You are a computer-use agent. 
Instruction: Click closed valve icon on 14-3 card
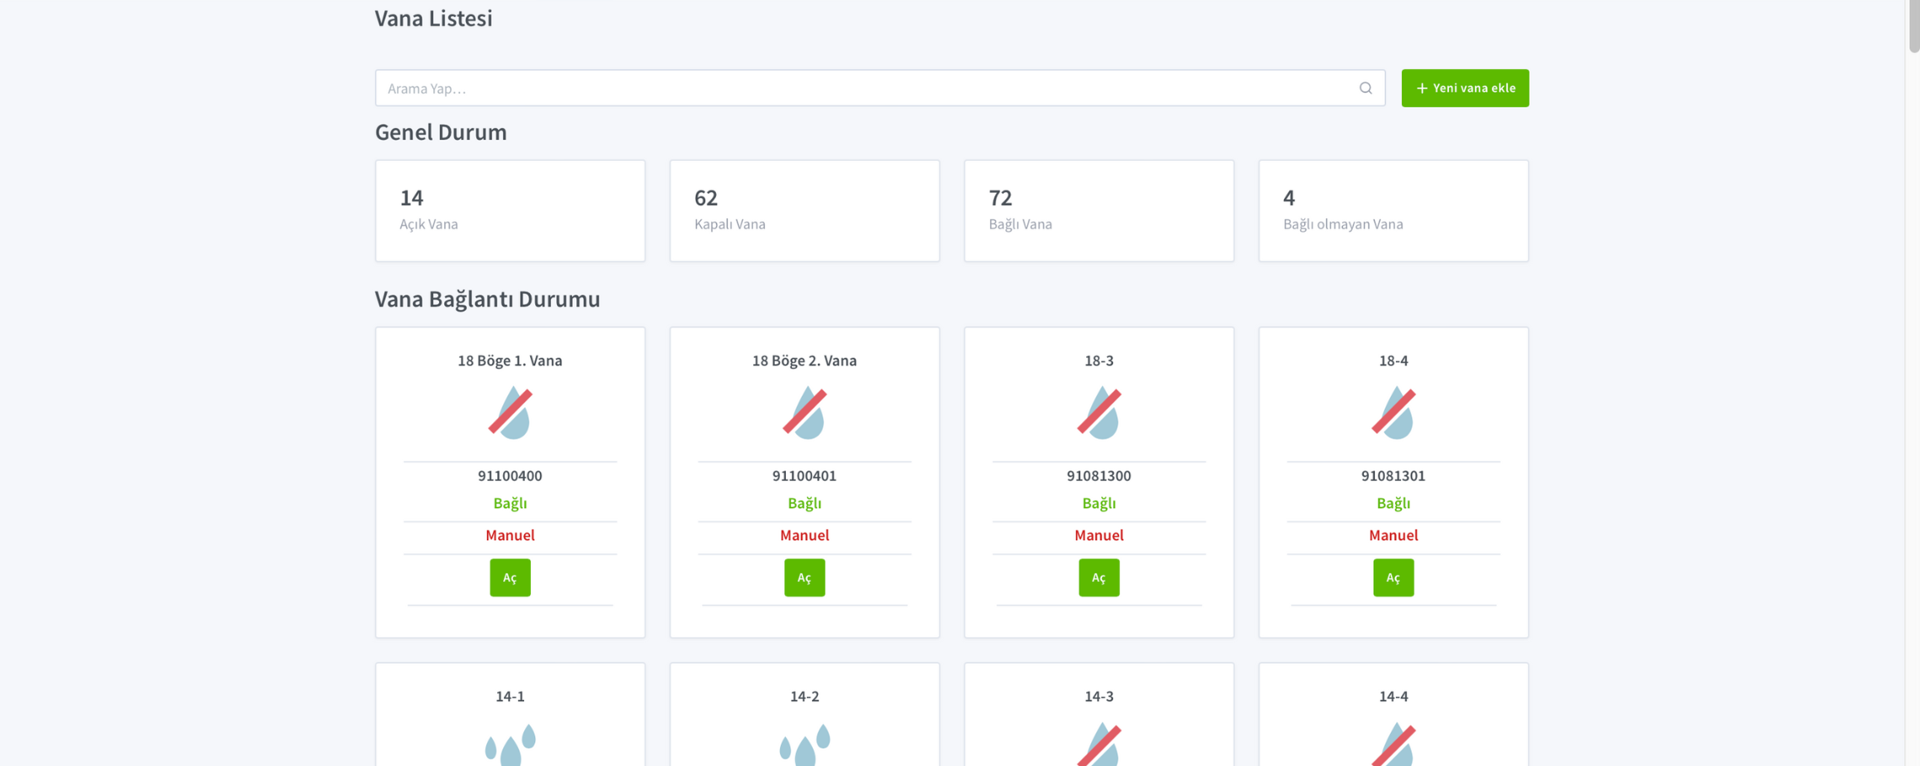coord(1098,746)
